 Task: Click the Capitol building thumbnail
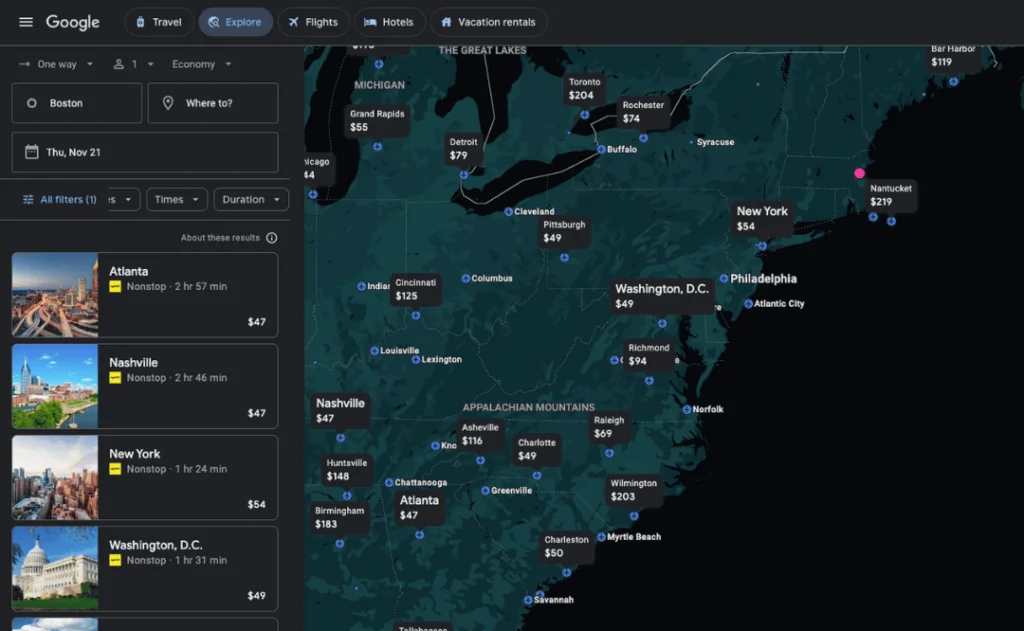(55, 569)
